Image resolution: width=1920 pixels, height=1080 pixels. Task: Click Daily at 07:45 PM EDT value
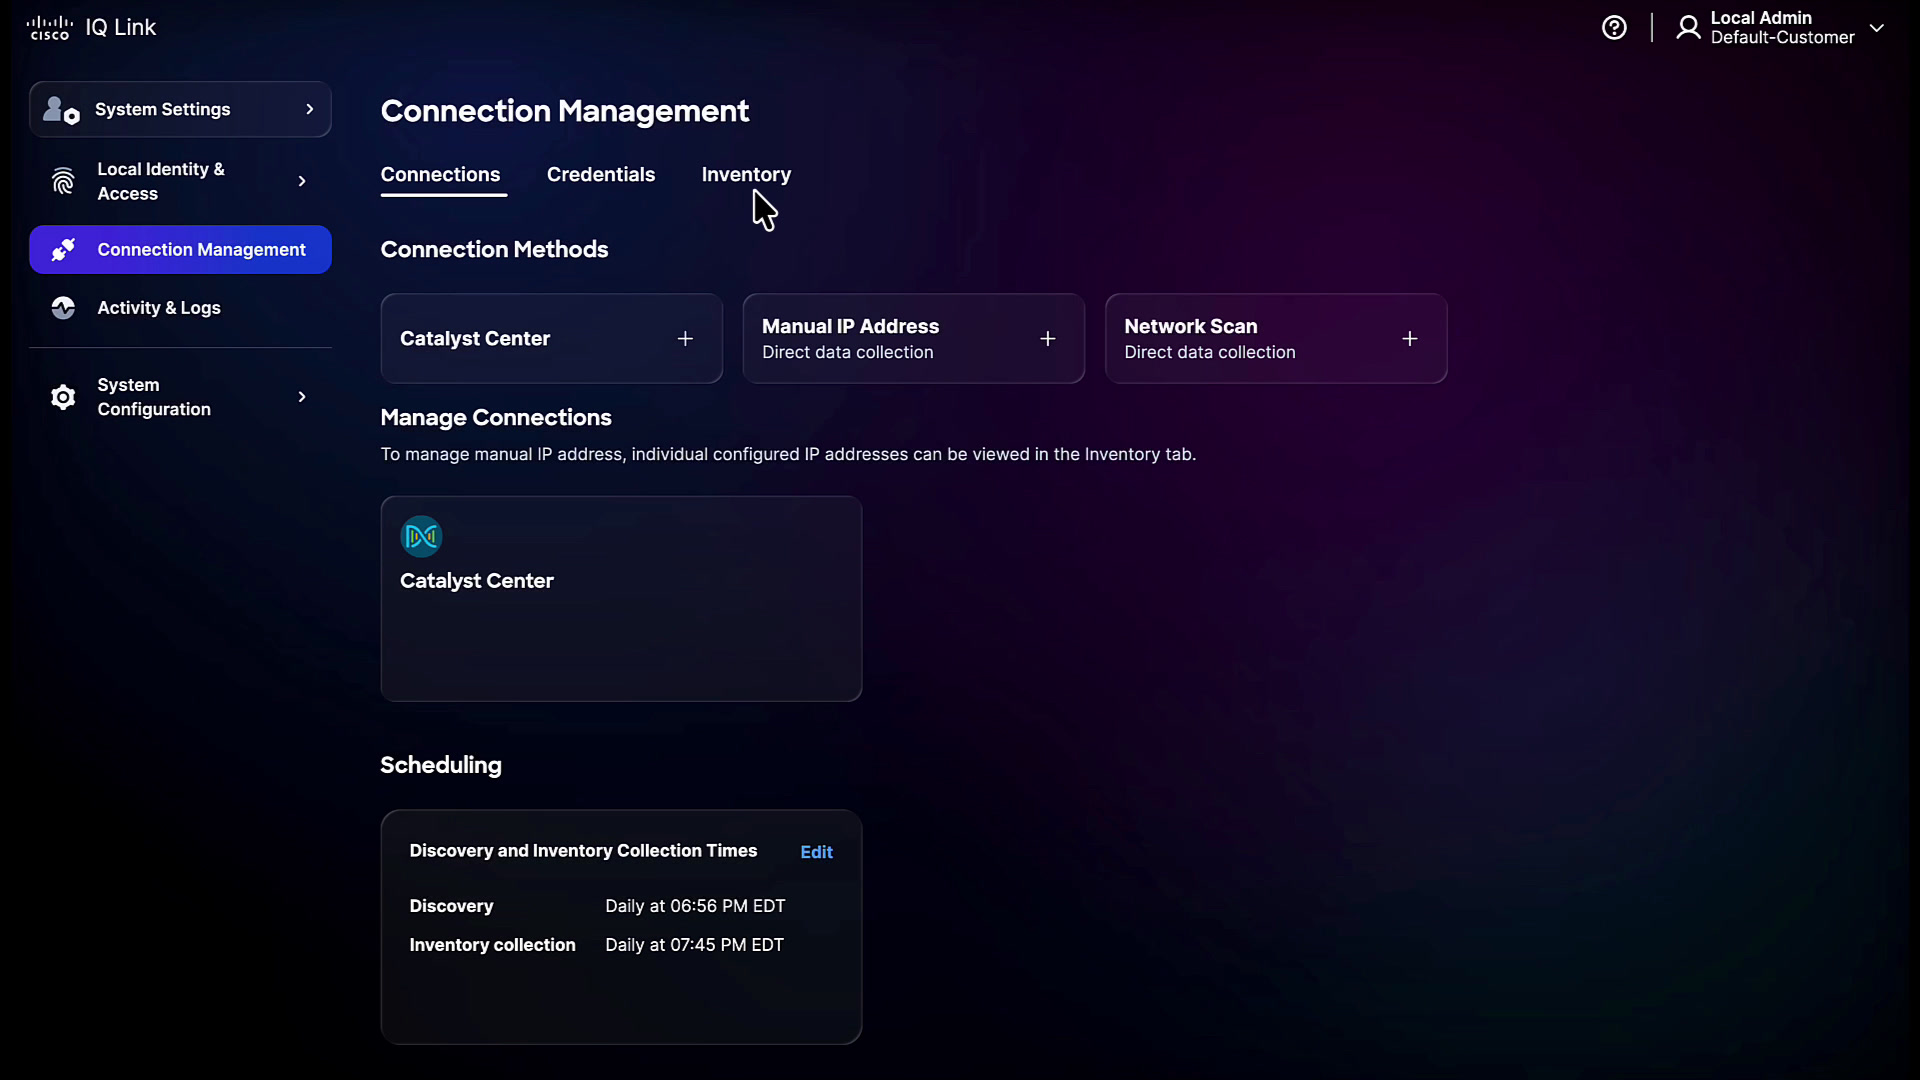tap(694, 945)
